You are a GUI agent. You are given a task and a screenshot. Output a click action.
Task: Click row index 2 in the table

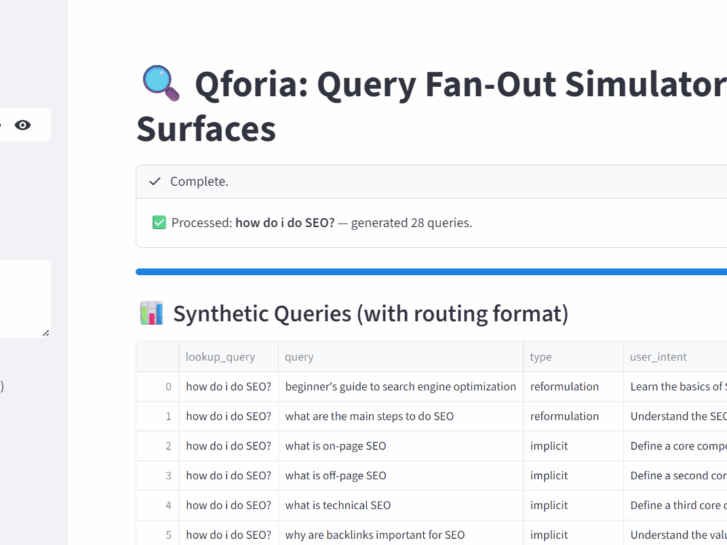[158, 446]
